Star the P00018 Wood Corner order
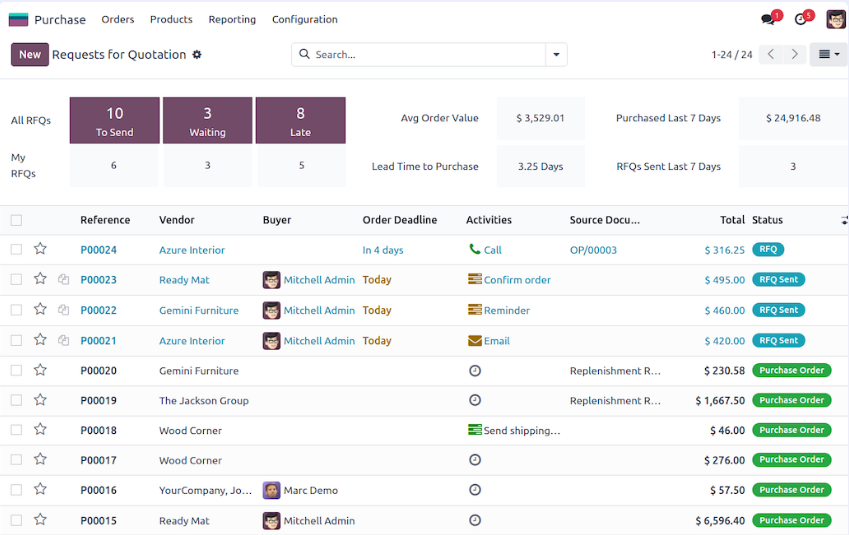This screenshot has height=535, width=849. pyautogui.click(x=40, y=429)
